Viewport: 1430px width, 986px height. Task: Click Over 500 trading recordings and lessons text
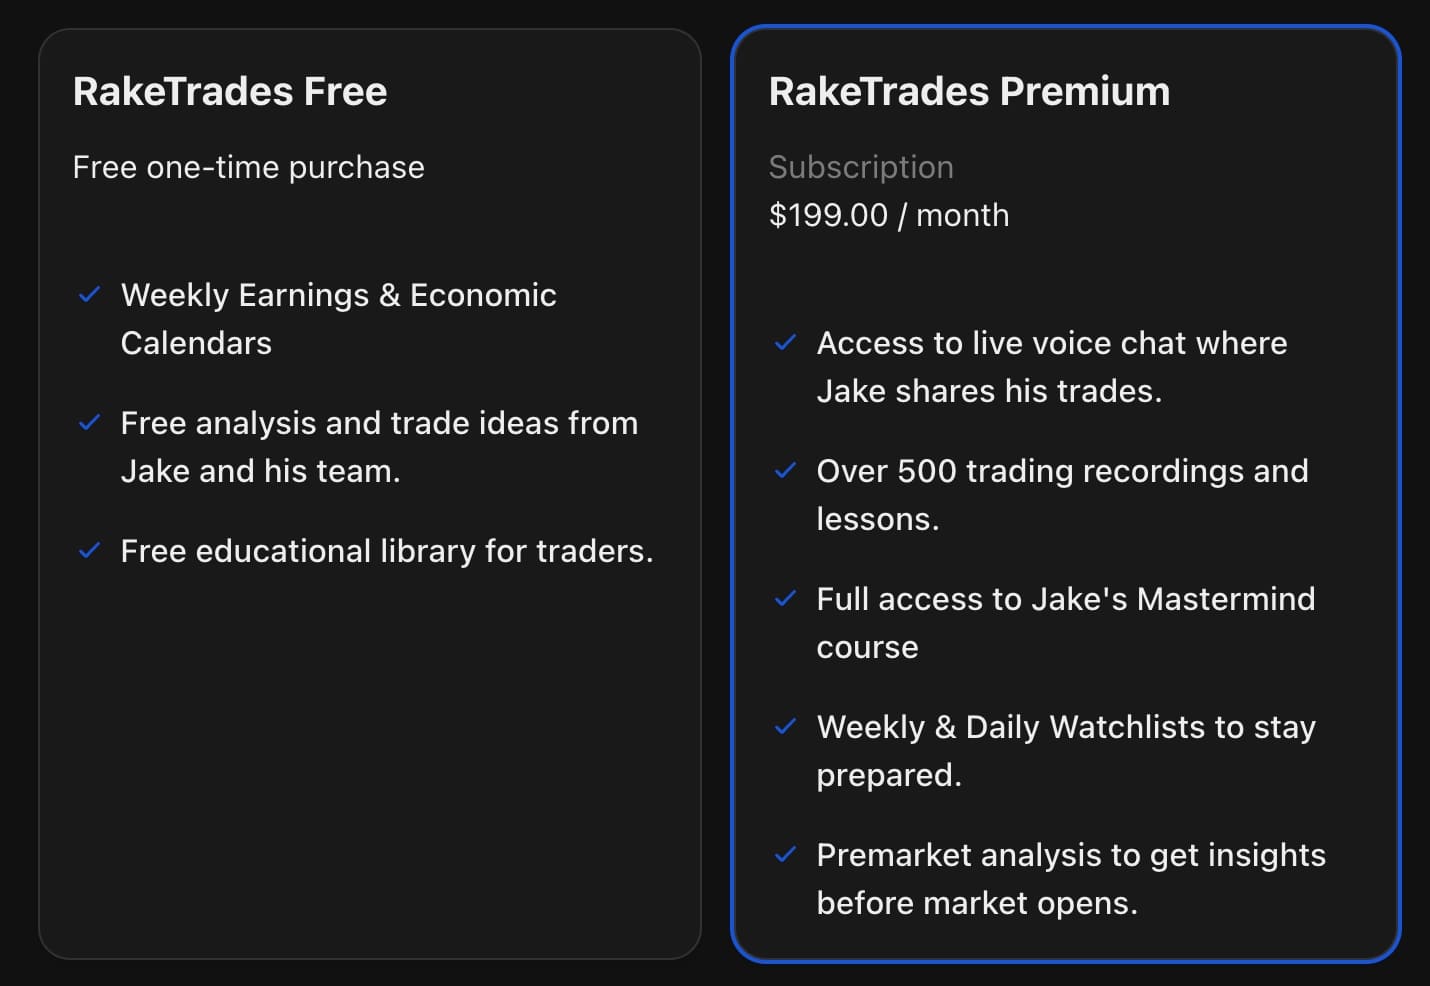tap(1062, 494)
